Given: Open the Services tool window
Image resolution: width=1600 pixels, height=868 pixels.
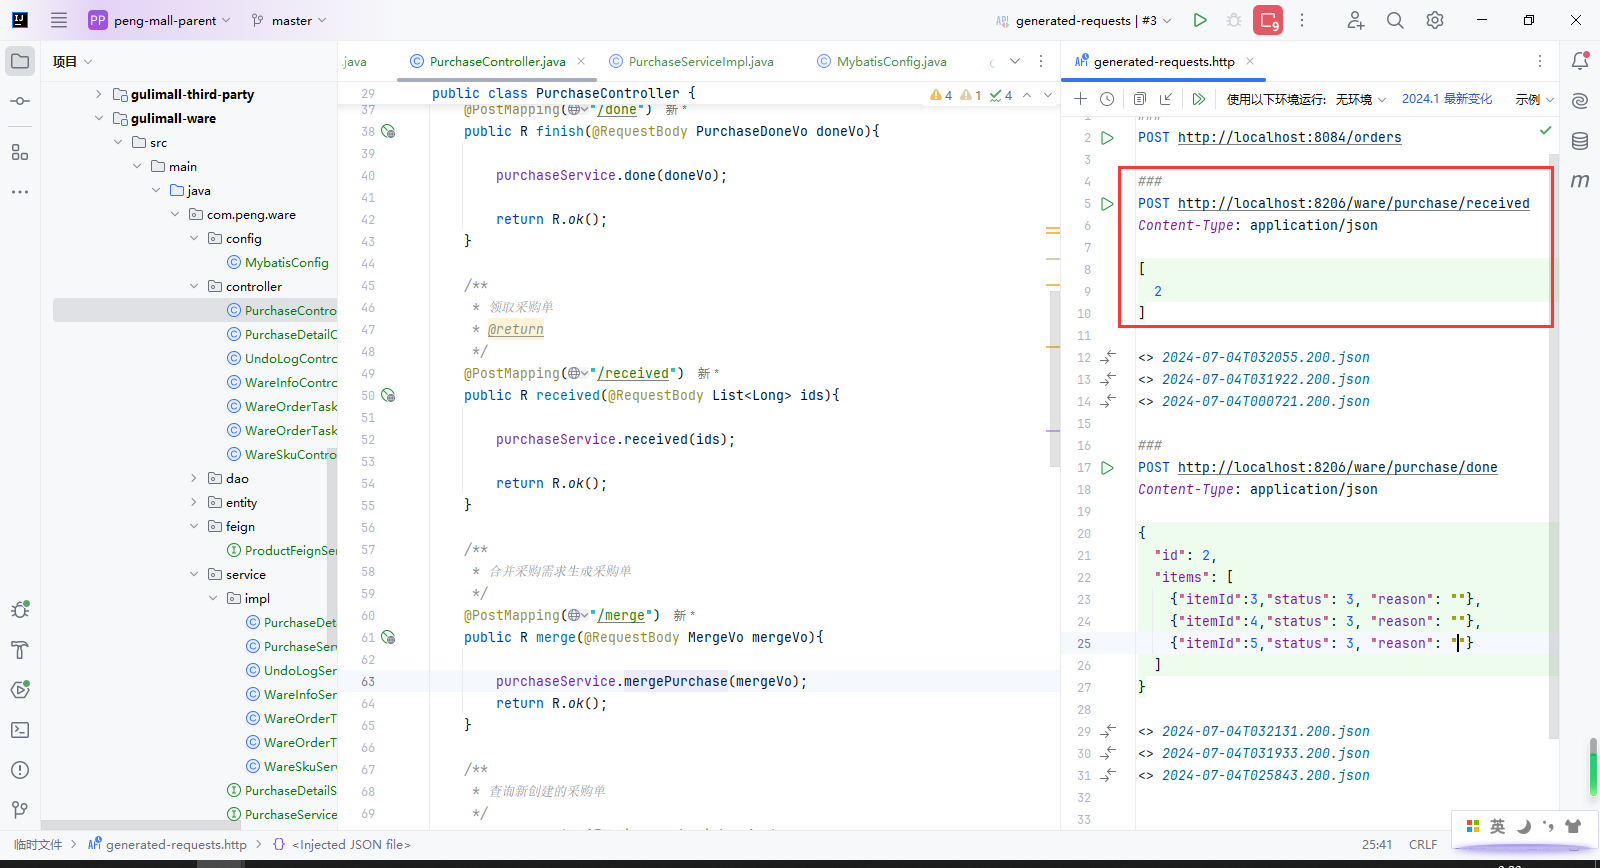Looking at the screenshot, I should click(x=20, y=690).
